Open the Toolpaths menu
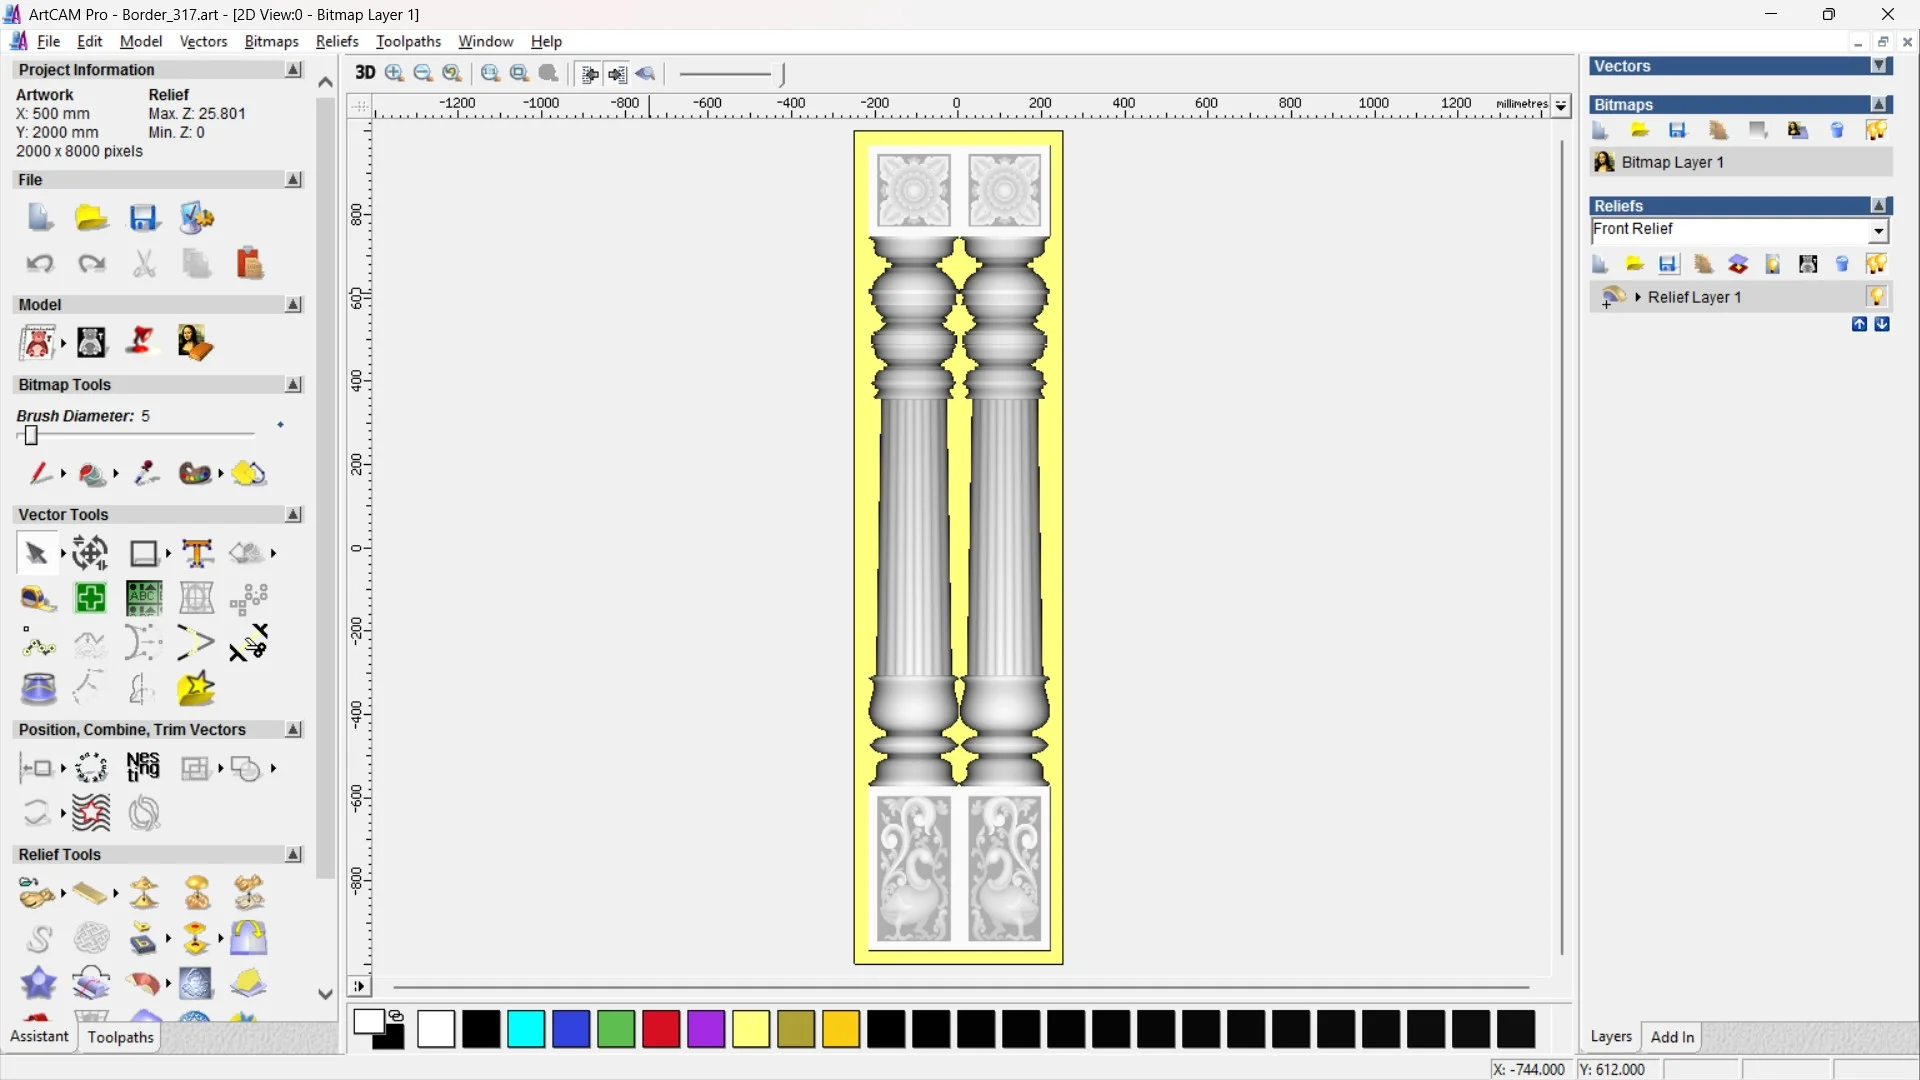 click(408, 41)
